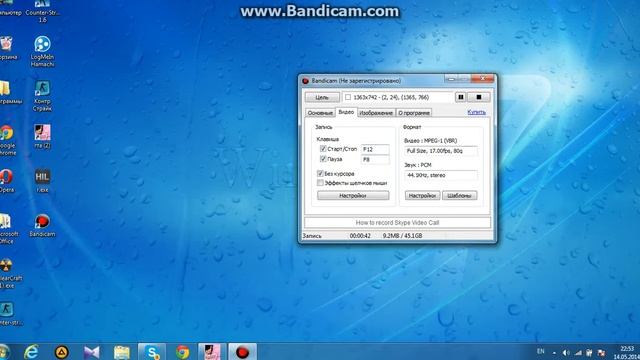This screenshot has height=360, width=640.
Task: Show hidden tray icons arrow
Action: tap(554, 352)
